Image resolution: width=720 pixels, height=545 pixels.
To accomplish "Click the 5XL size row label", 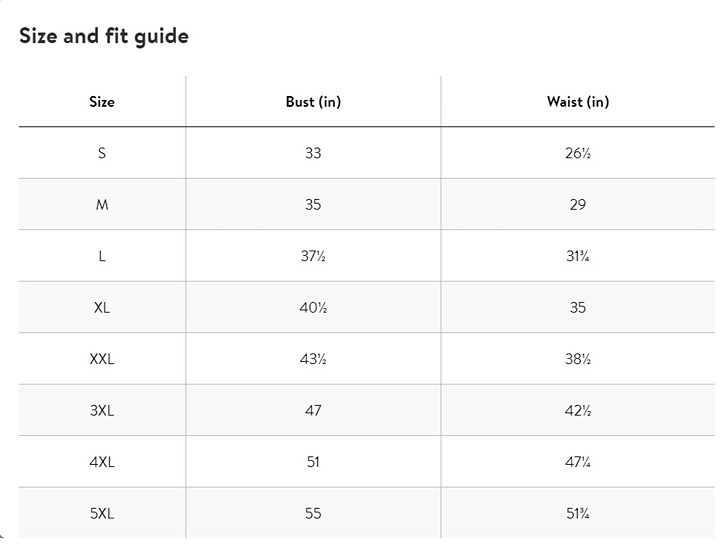I will tap(102, 513).
